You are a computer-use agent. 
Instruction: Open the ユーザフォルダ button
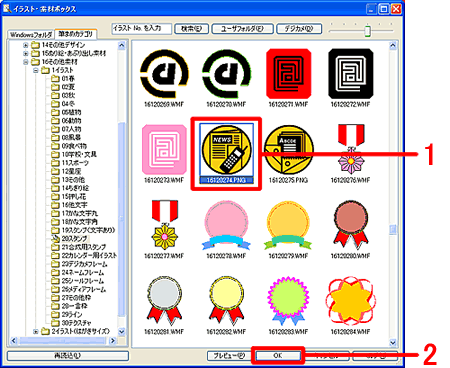242,29
